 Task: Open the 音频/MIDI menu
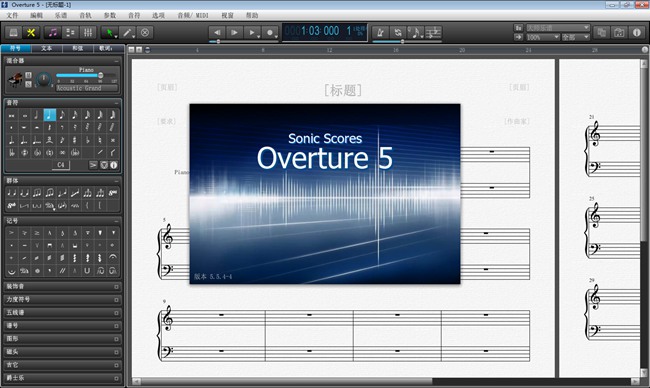[x=193, y=15]
